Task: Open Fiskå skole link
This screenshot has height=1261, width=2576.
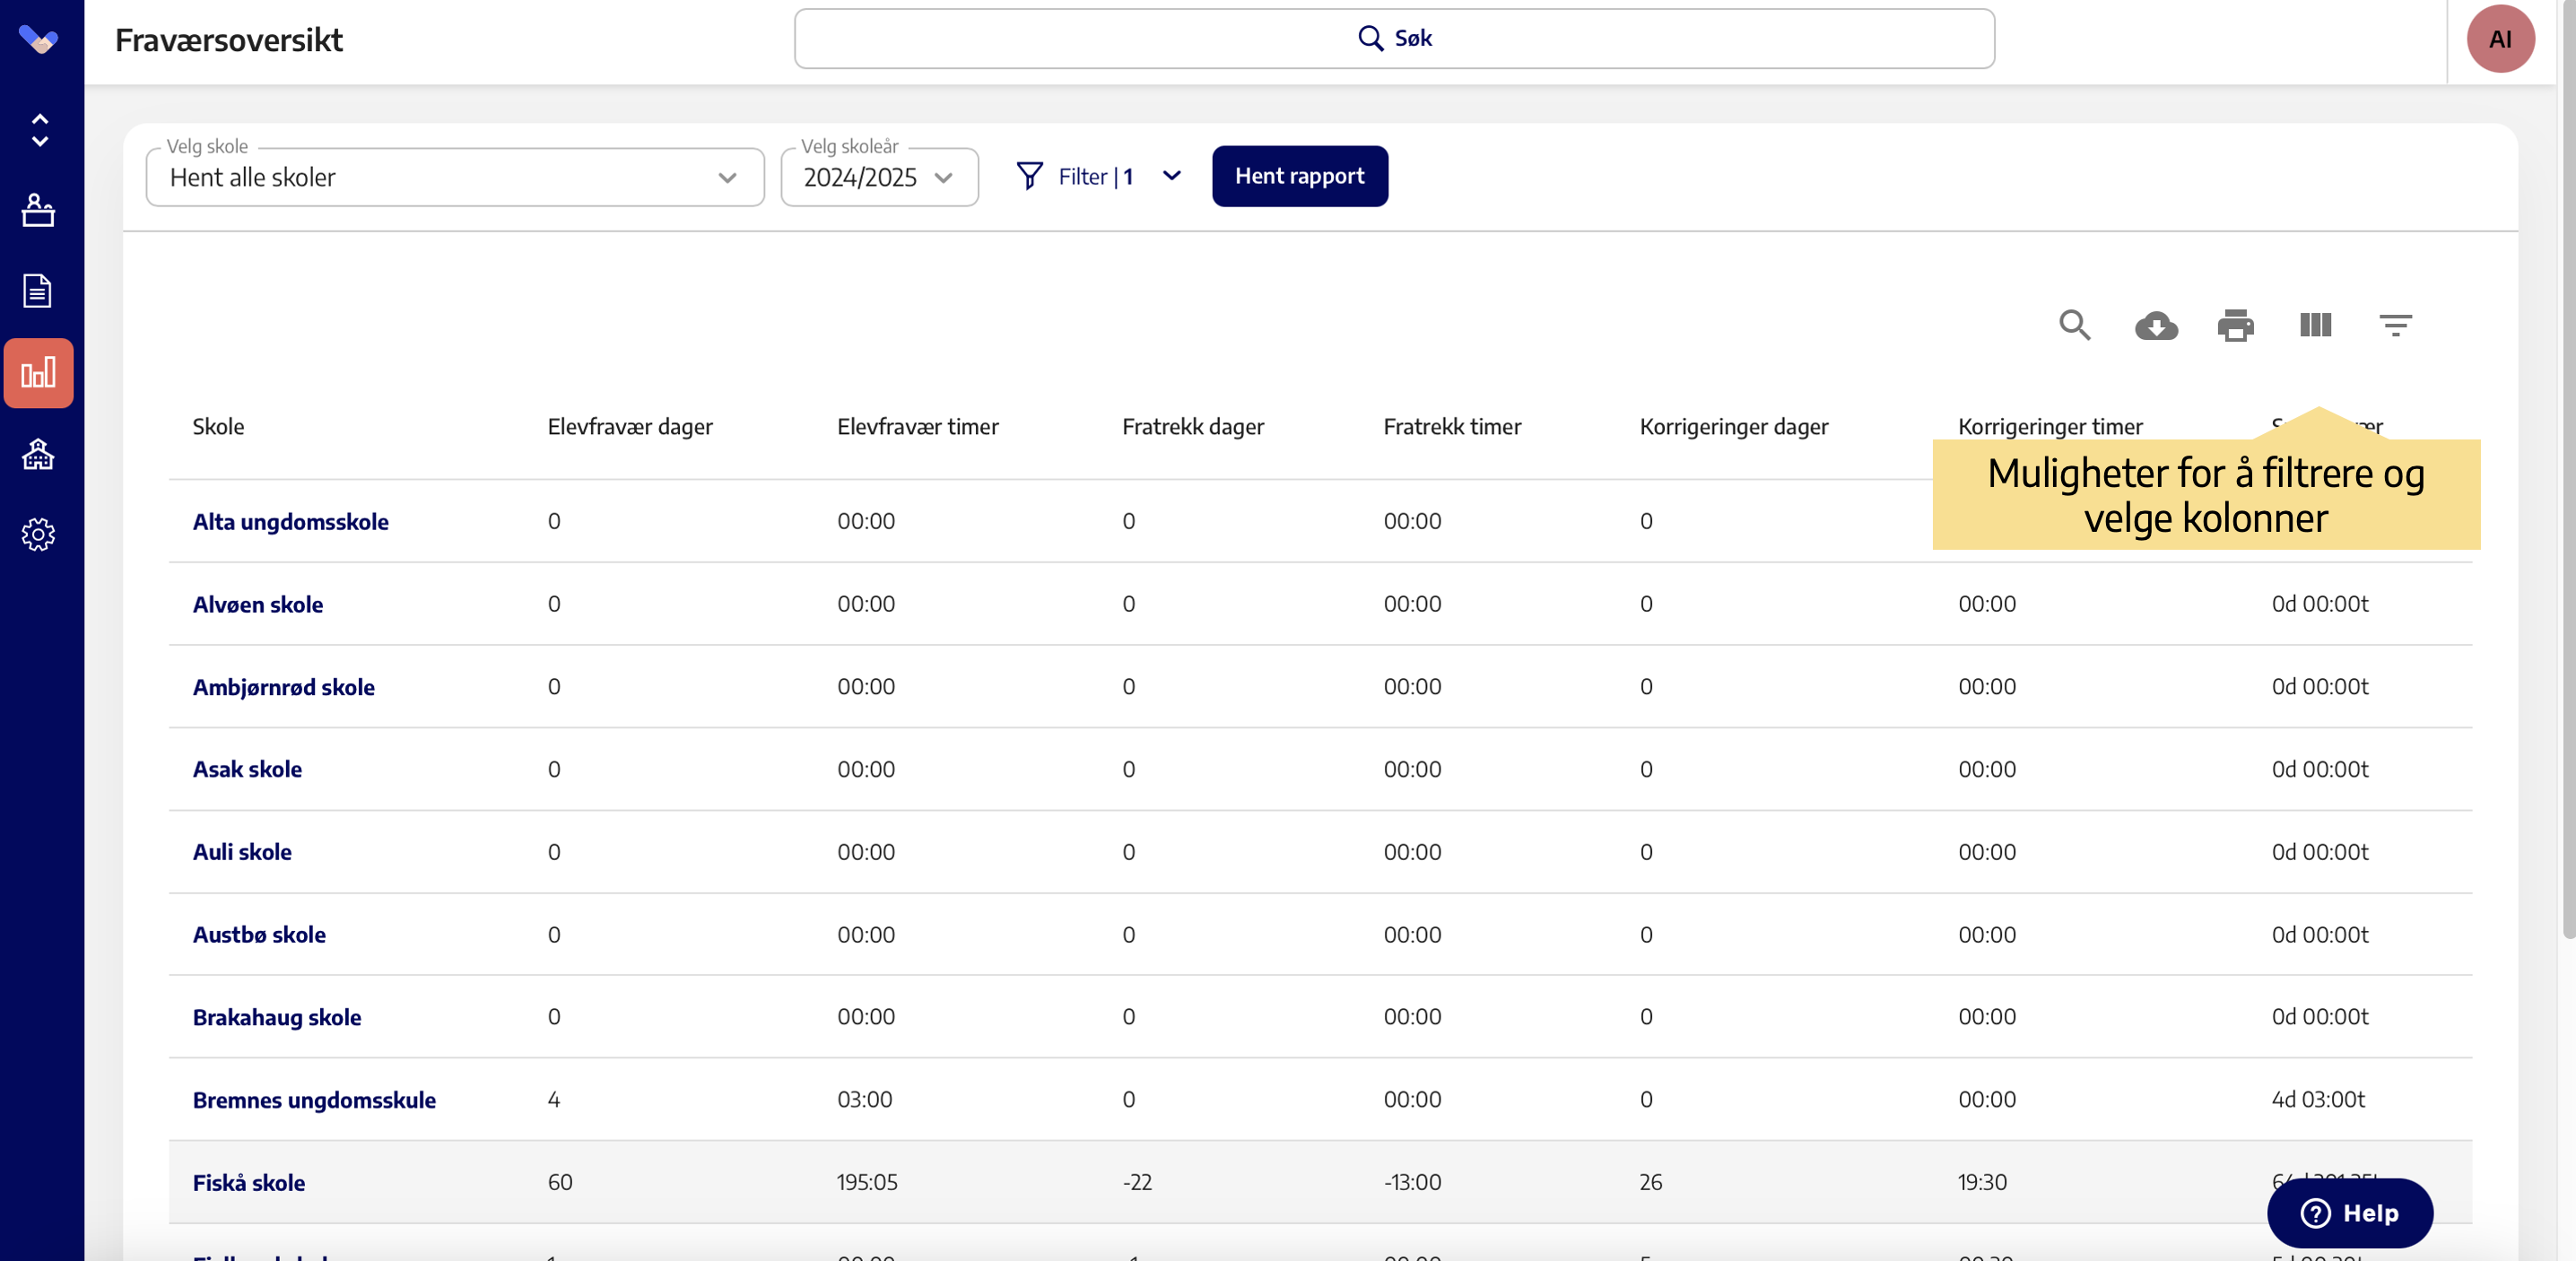Action: [x=248, y=1182]
